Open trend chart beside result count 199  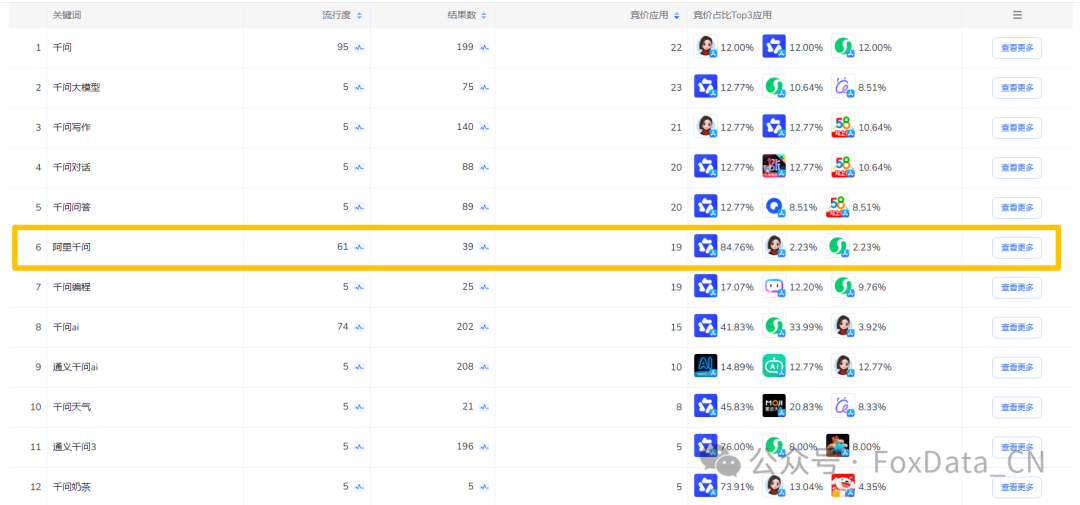(x=484, y=48)
